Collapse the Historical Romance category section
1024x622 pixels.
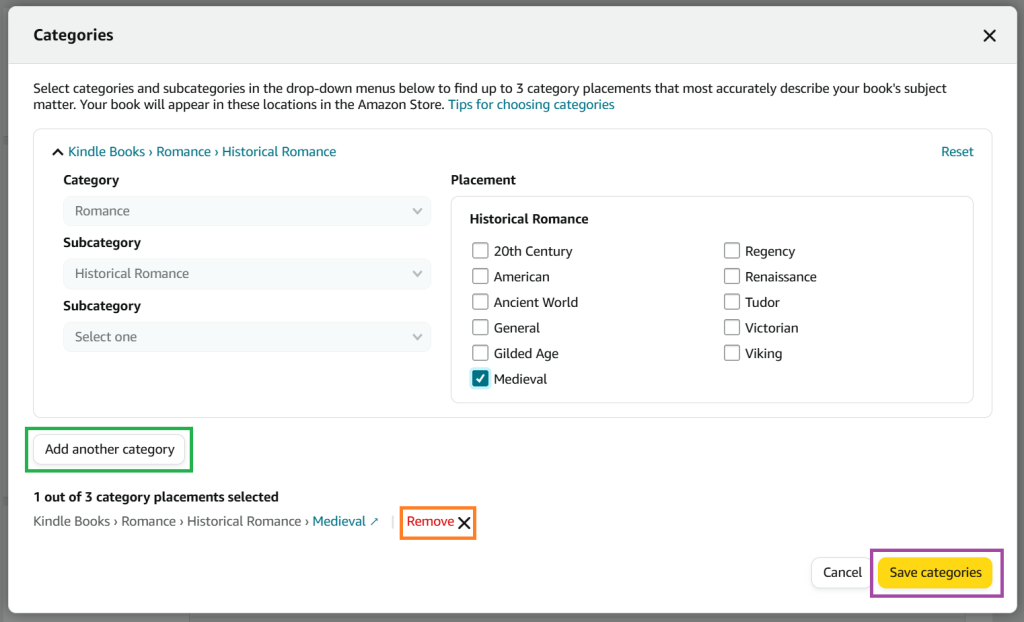(x=57, y=151)
